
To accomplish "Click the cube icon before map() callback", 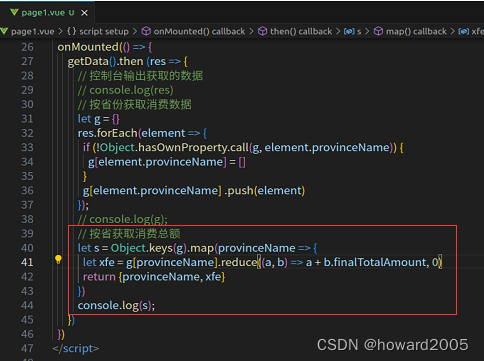I will click(x=378, y=31).
